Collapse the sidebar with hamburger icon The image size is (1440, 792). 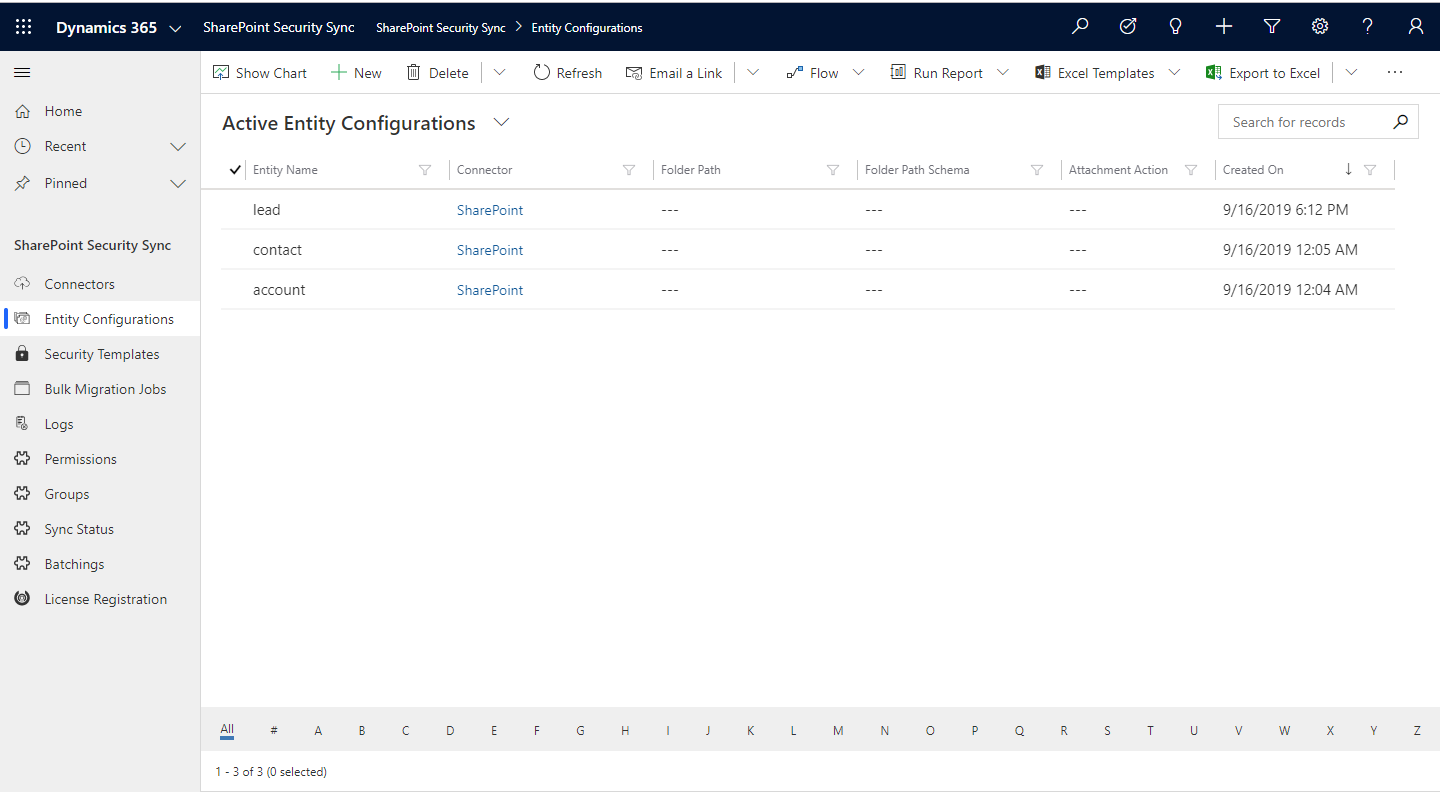pyautogui.click(x=22, y=72)
